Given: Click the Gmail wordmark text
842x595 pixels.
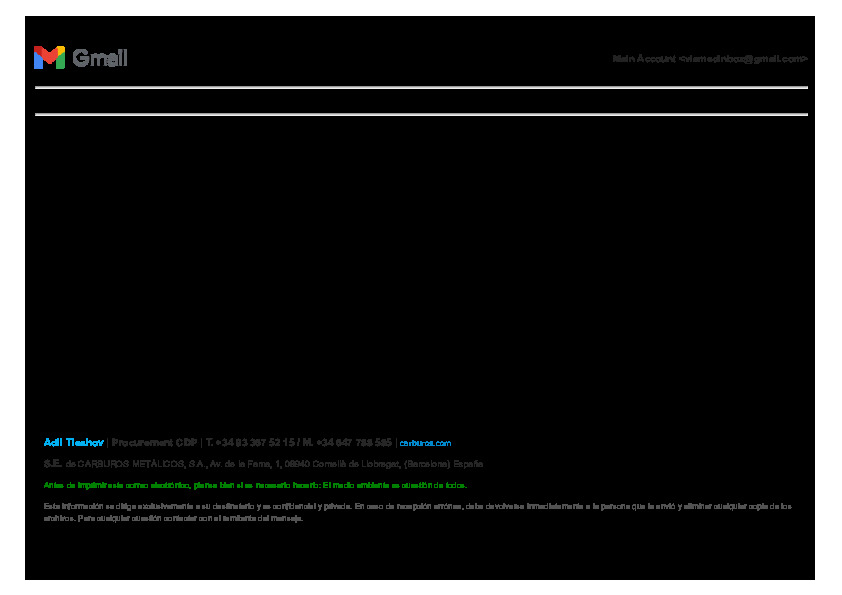Looking at the screenshot, I should pos(100,58).
